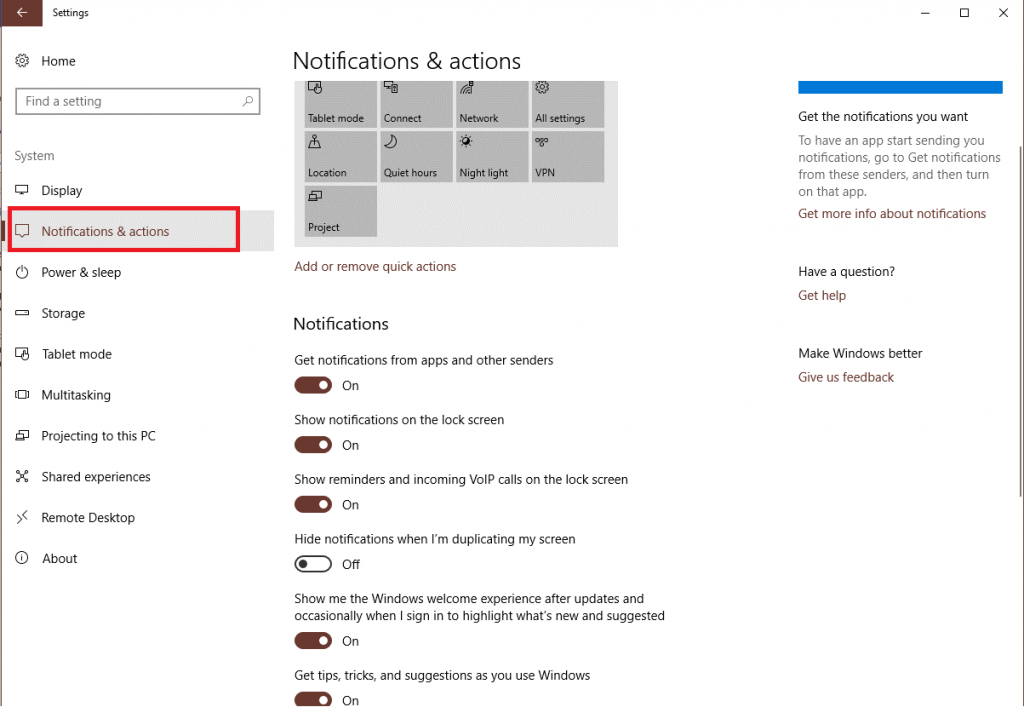Viewport: 1024px width, 707px height.
Task: Toggle Get tips, tricks, and suggestions switch
Action: (x=313, y=699)
